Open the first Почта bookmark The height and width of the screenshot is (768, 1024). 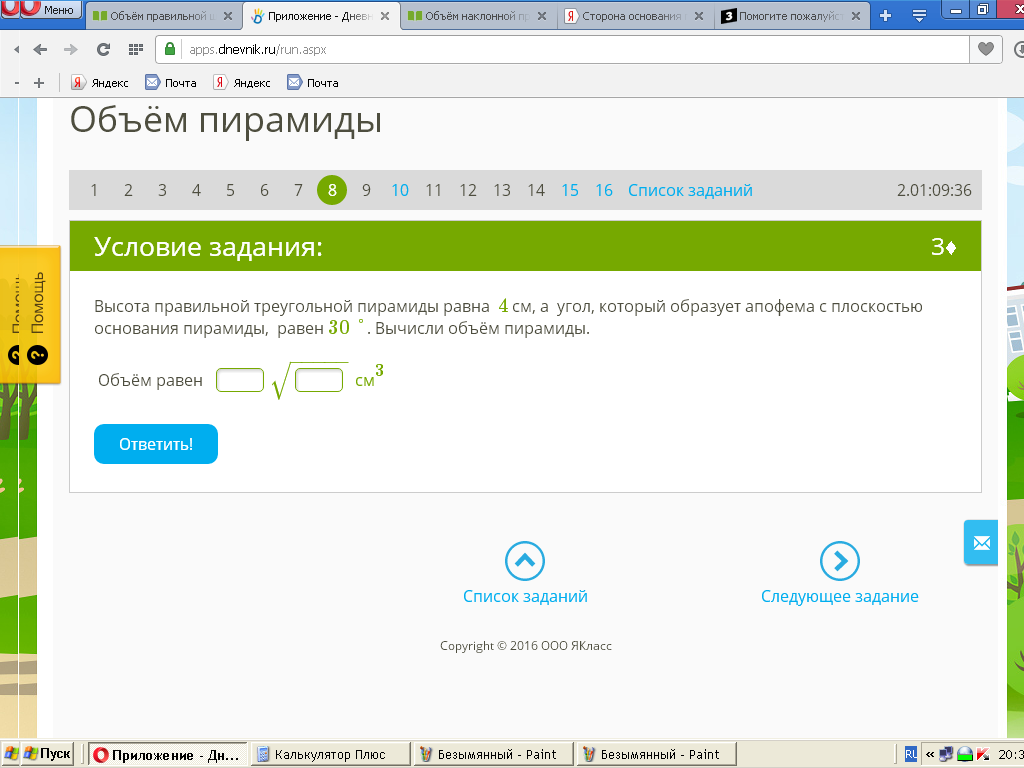[171, 83]
